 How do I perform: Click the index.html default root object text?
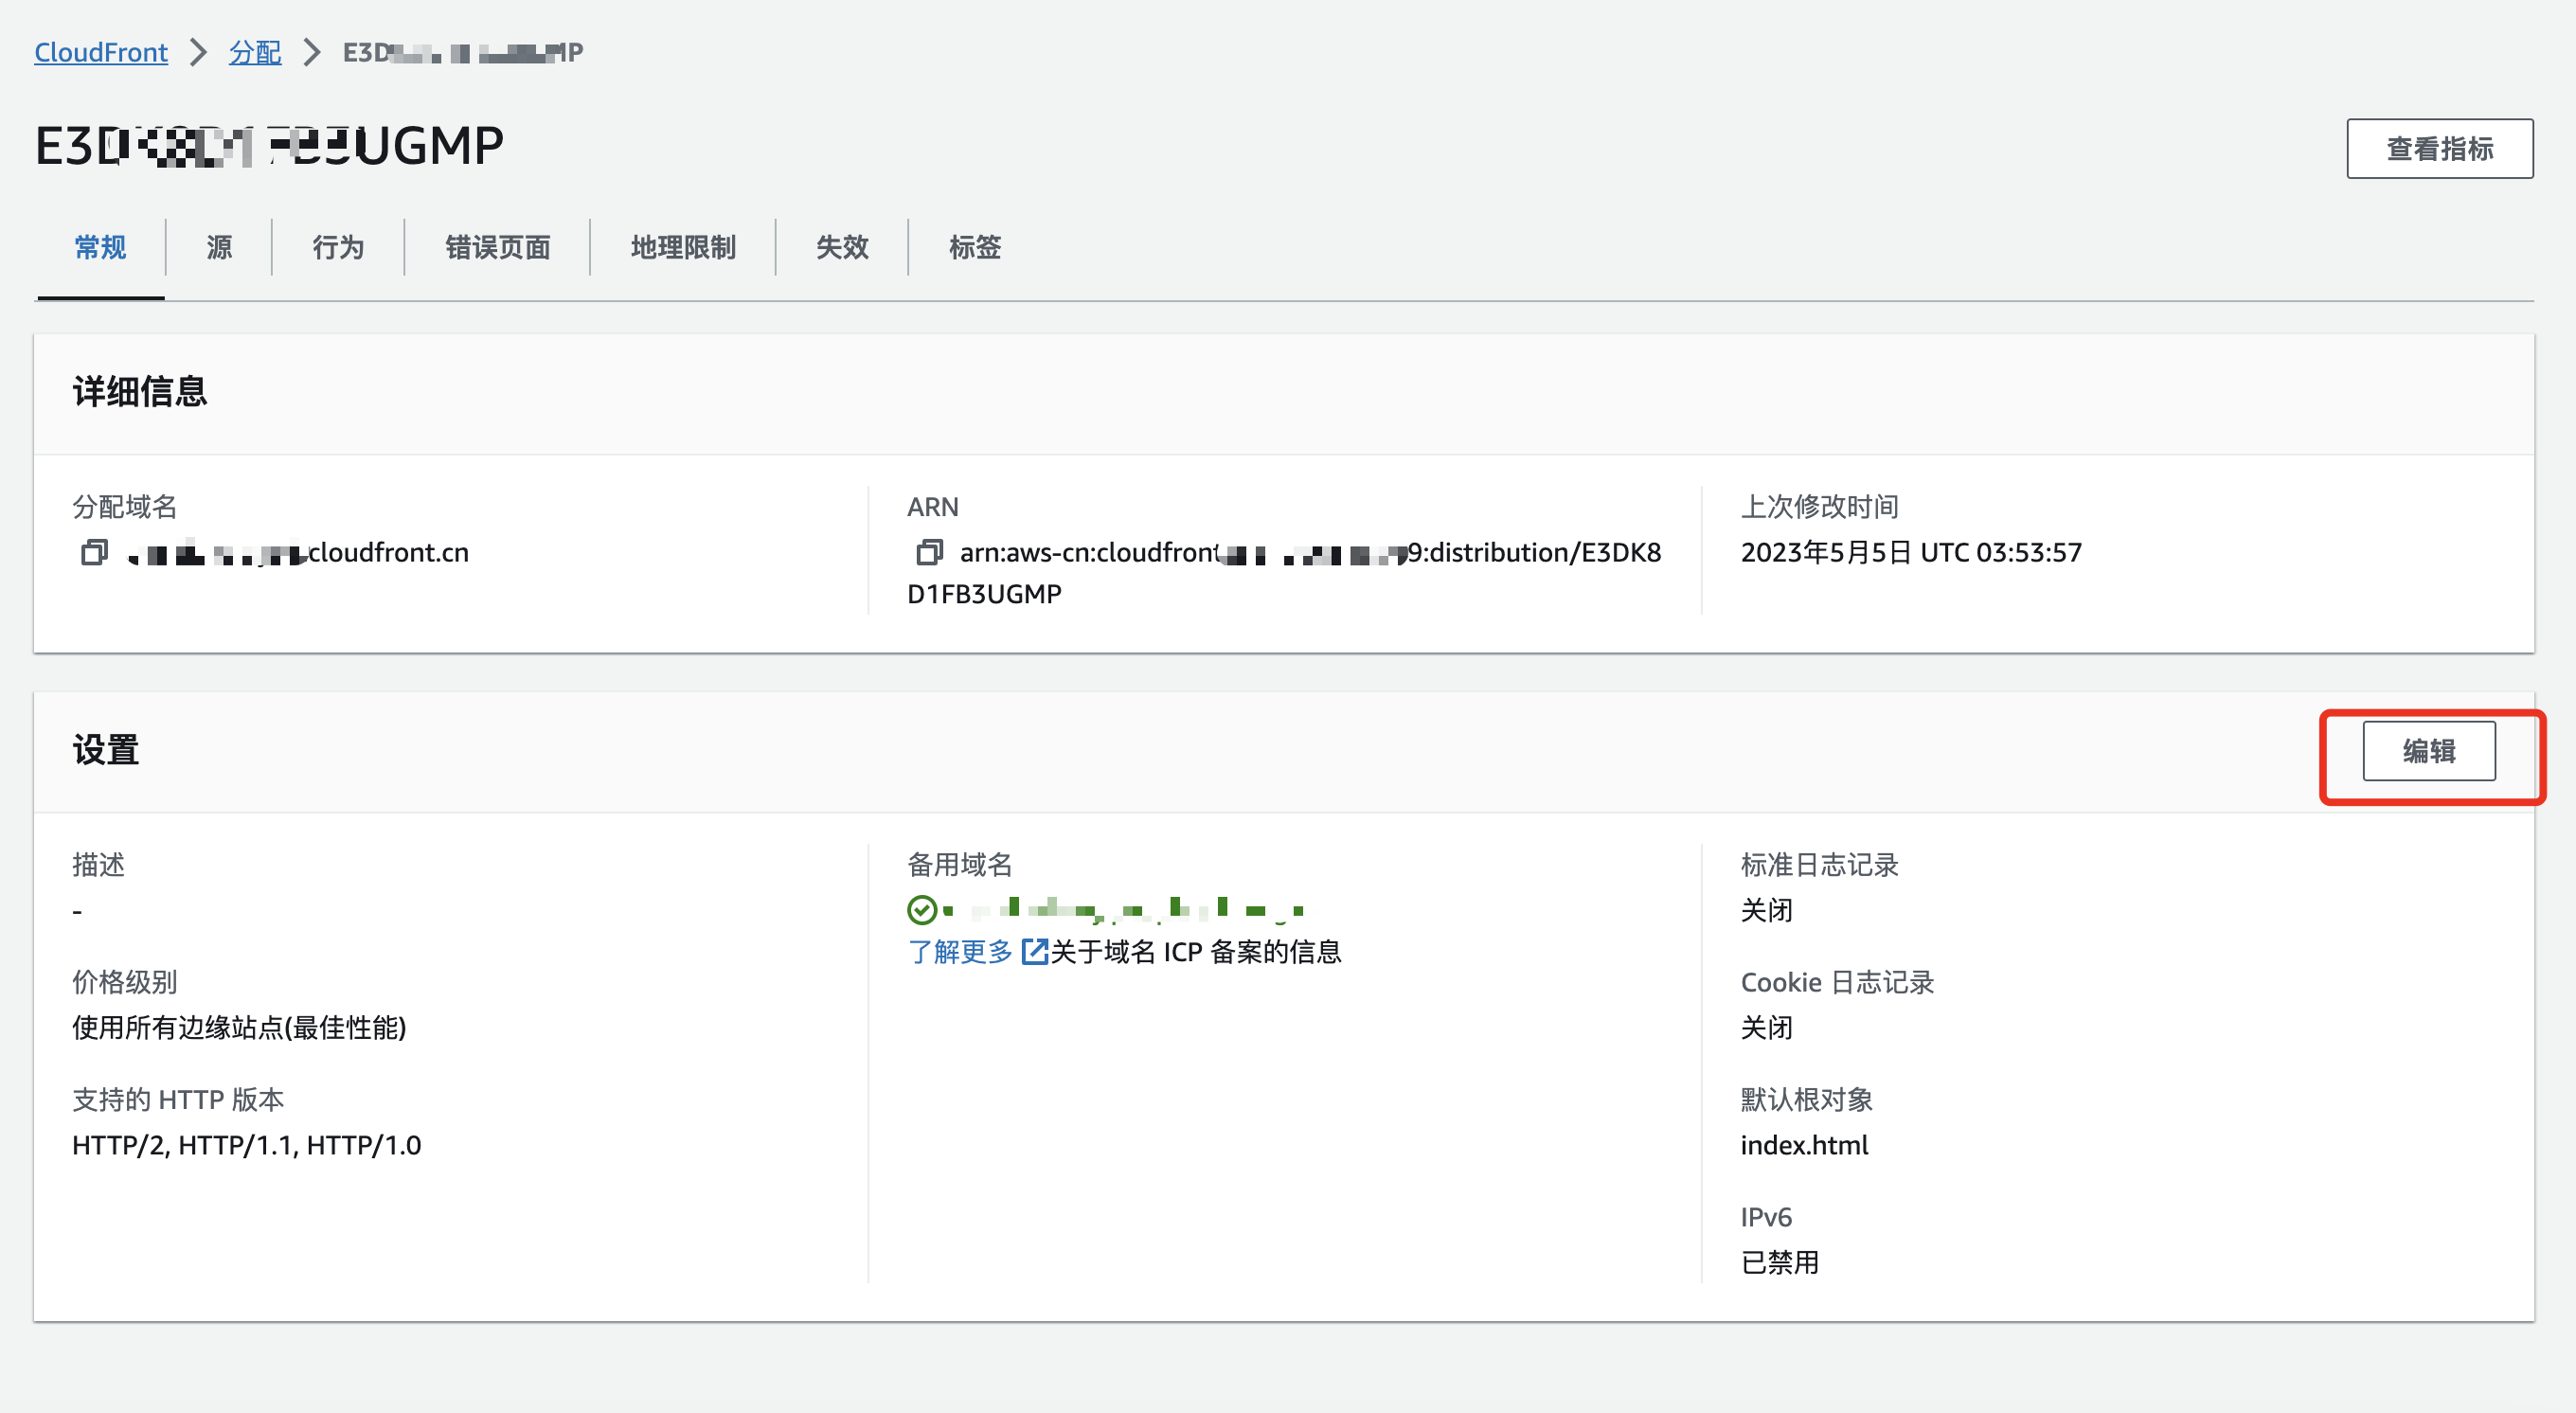click(1804, 1145)
